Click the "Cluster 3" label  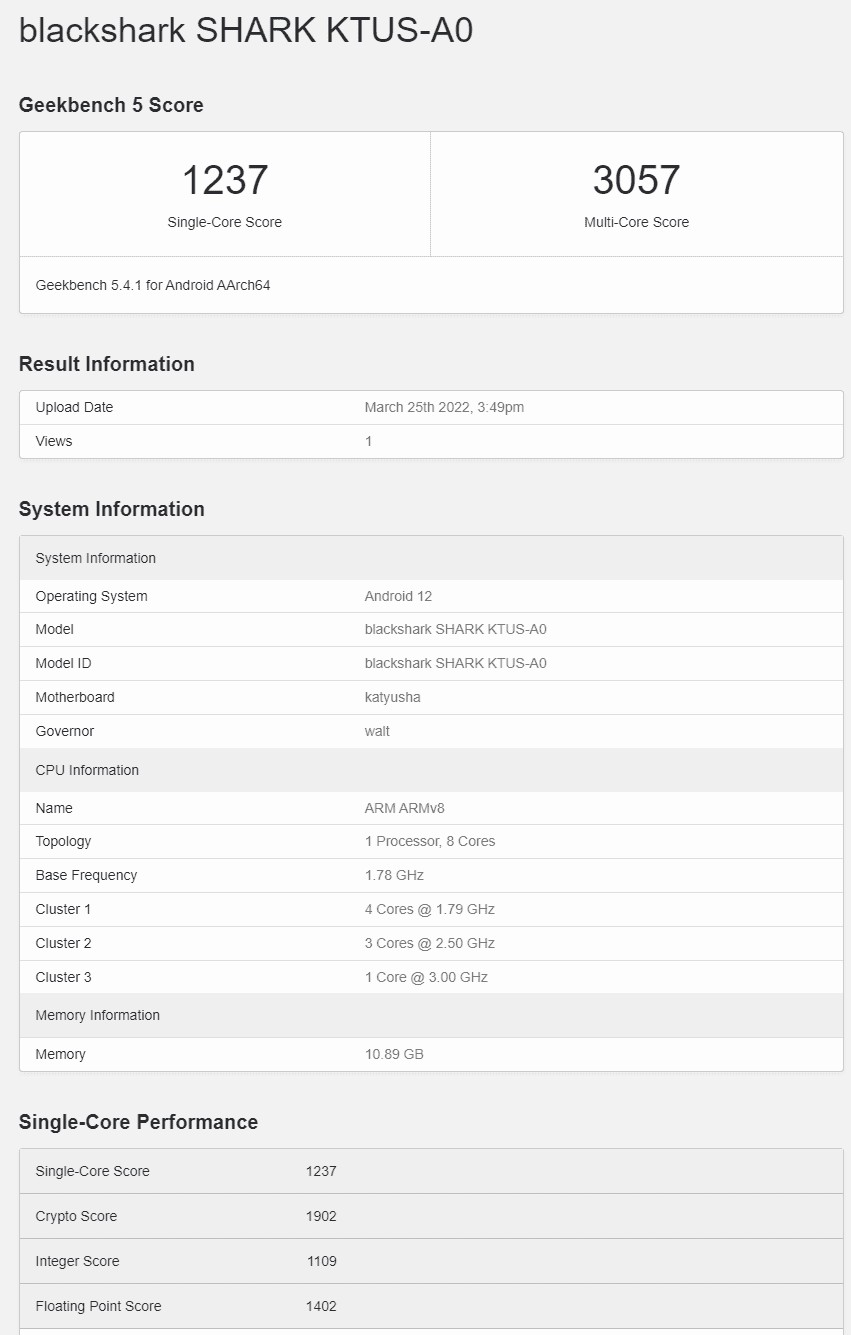(63, 977)
